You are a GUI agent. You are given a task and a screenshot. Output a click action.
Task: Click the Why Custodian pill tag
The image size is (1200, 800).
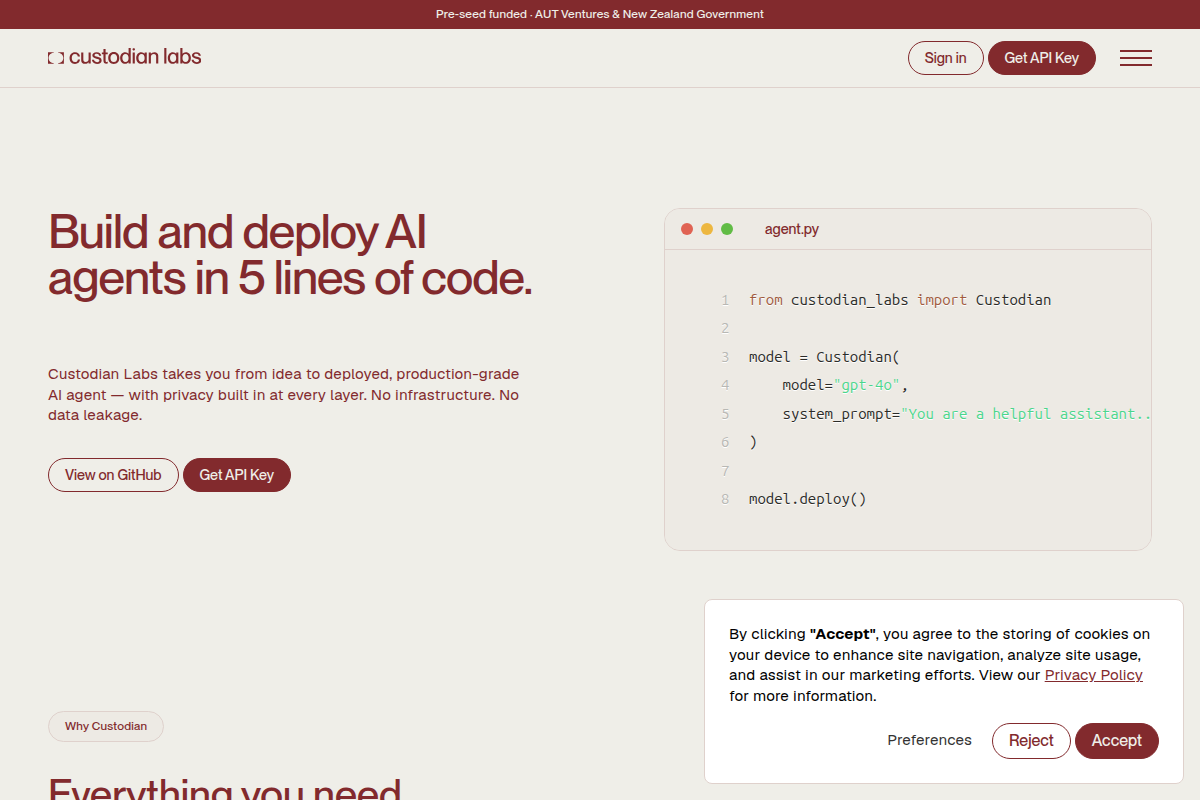[106, 726]
